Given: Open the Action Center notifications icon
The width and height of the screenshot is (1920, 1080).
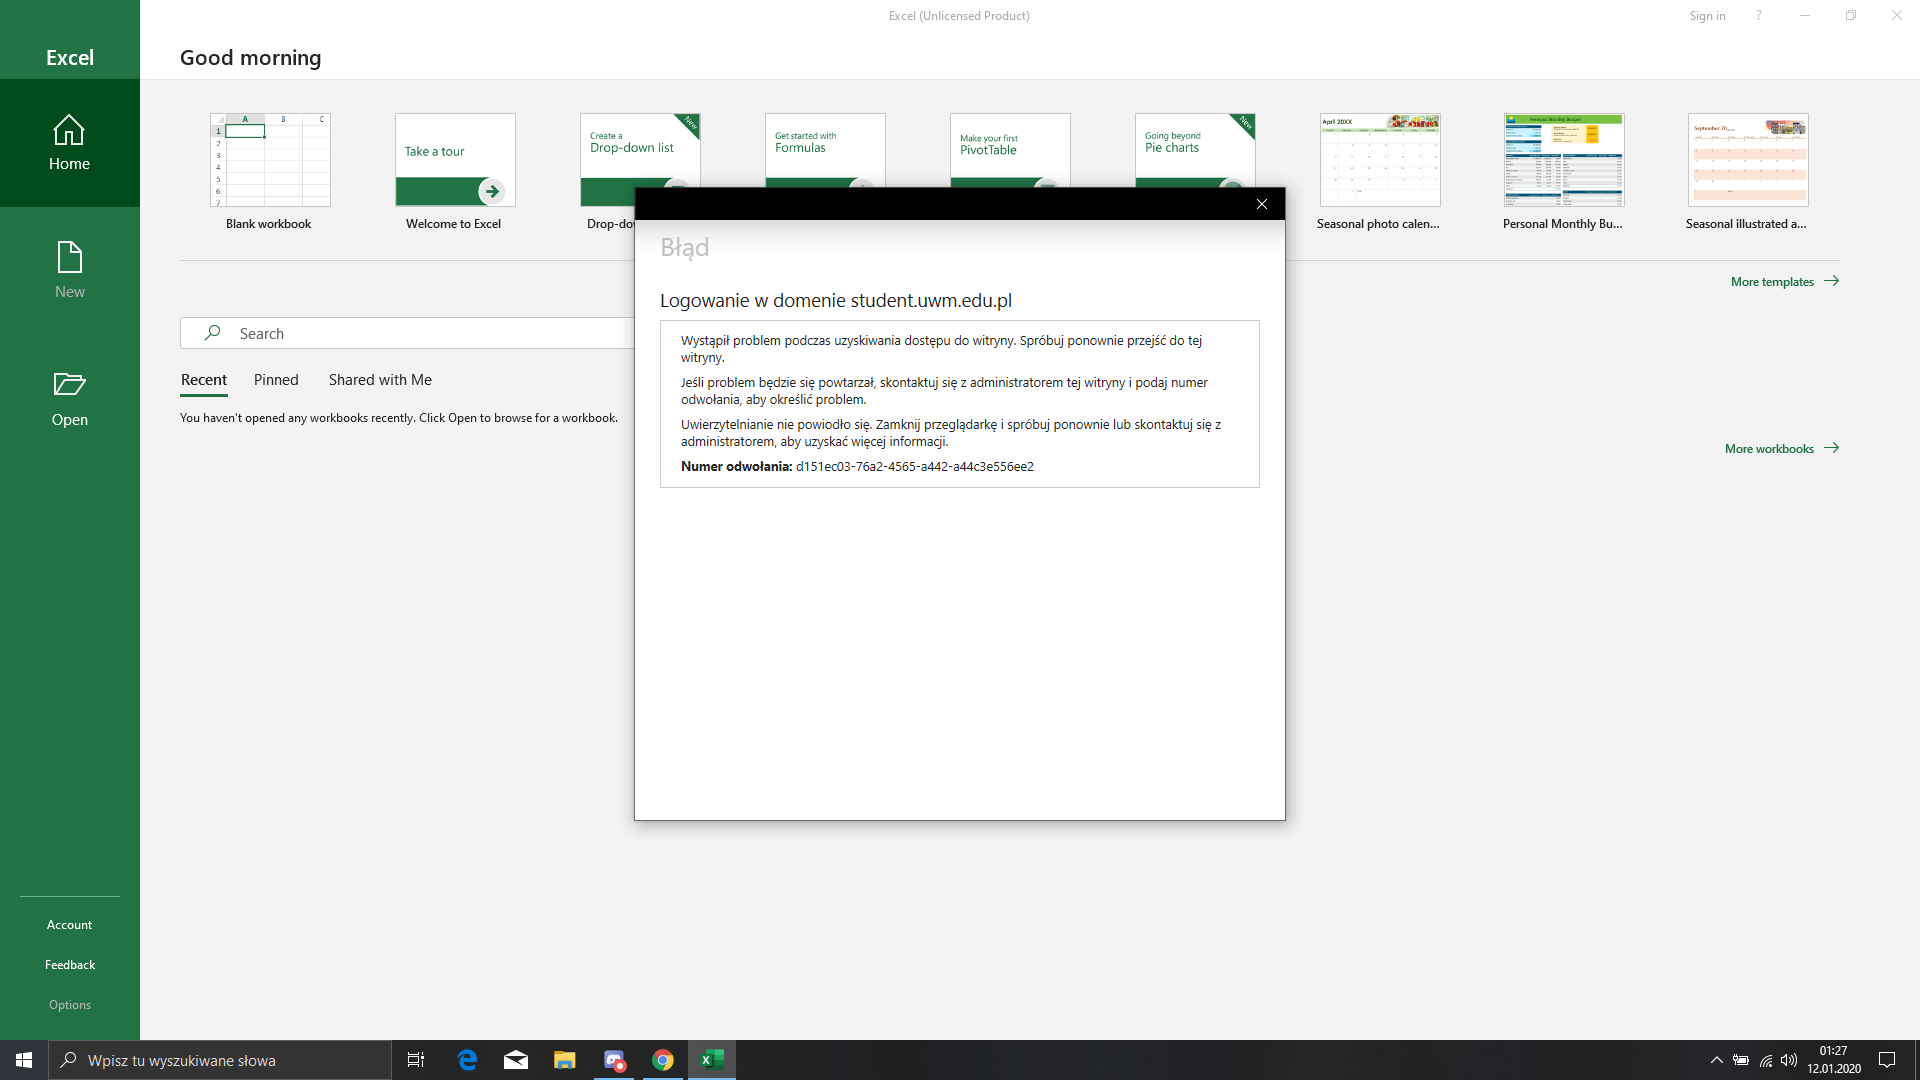Looking at the screenshot, I should click(1887, 1060).
